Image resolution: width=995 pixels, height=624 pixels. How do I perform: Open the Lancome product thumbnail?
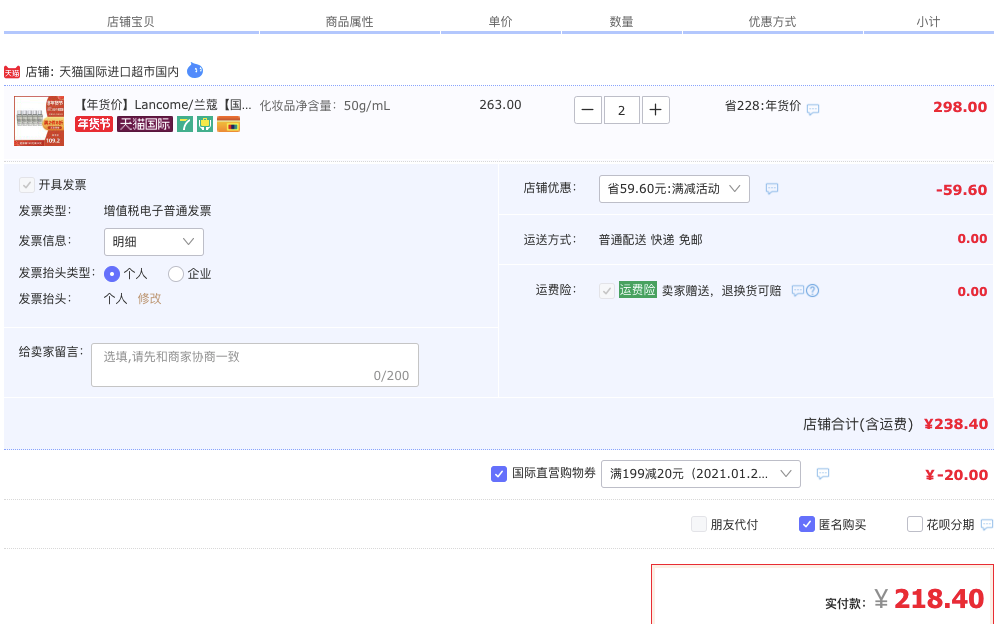39,121
